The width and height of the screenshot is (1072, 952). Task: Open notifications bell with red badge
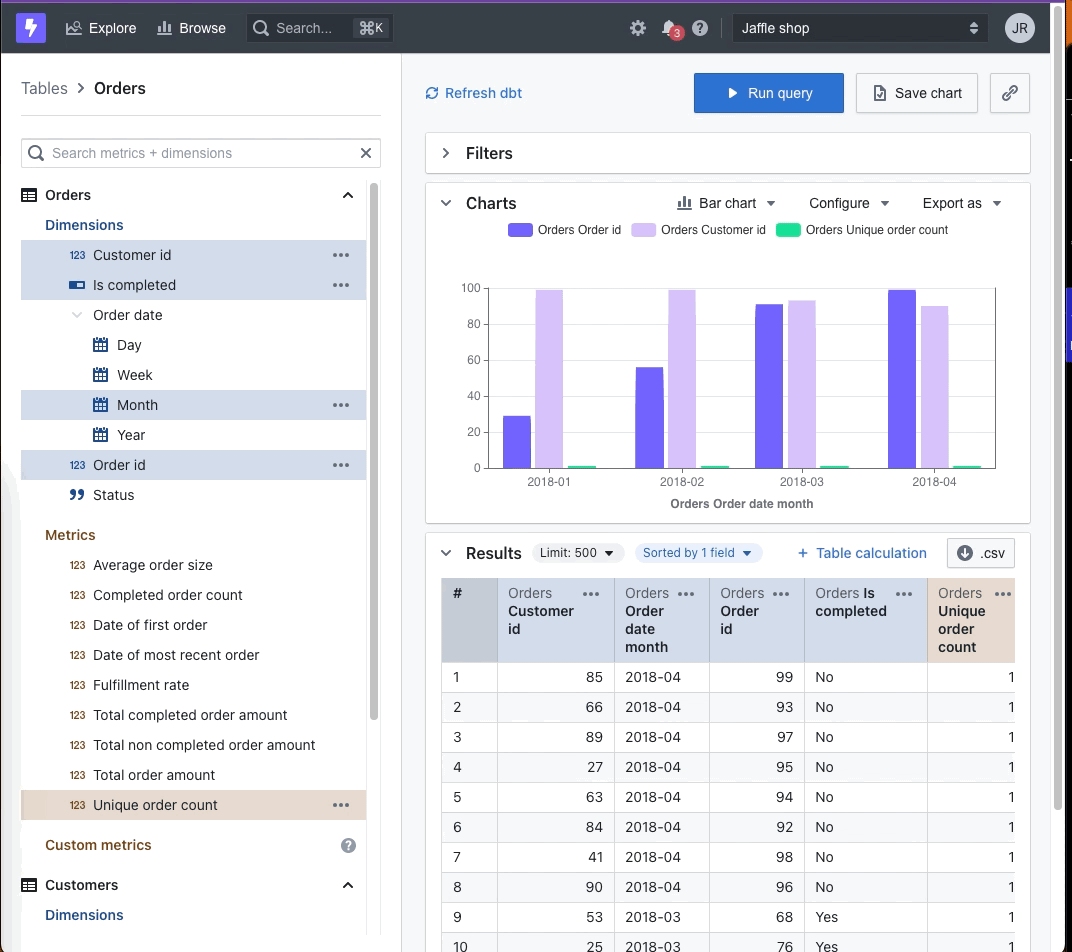[671, 29]
